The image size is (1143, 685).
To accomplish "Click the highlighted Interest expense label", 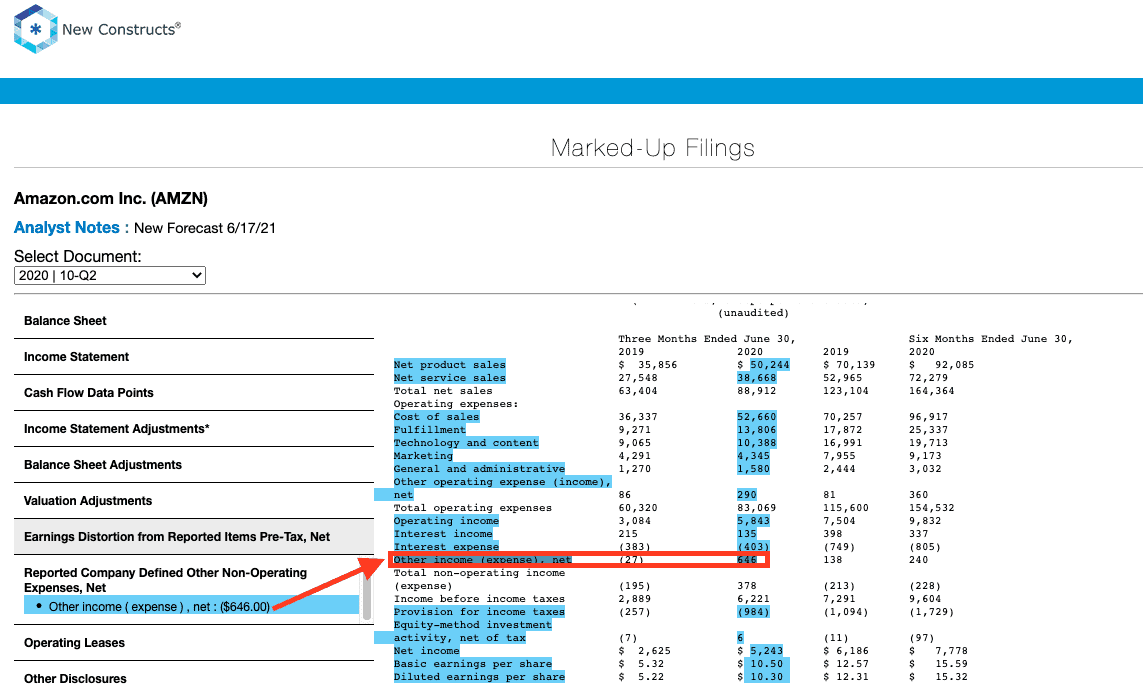I will [446, 547].
